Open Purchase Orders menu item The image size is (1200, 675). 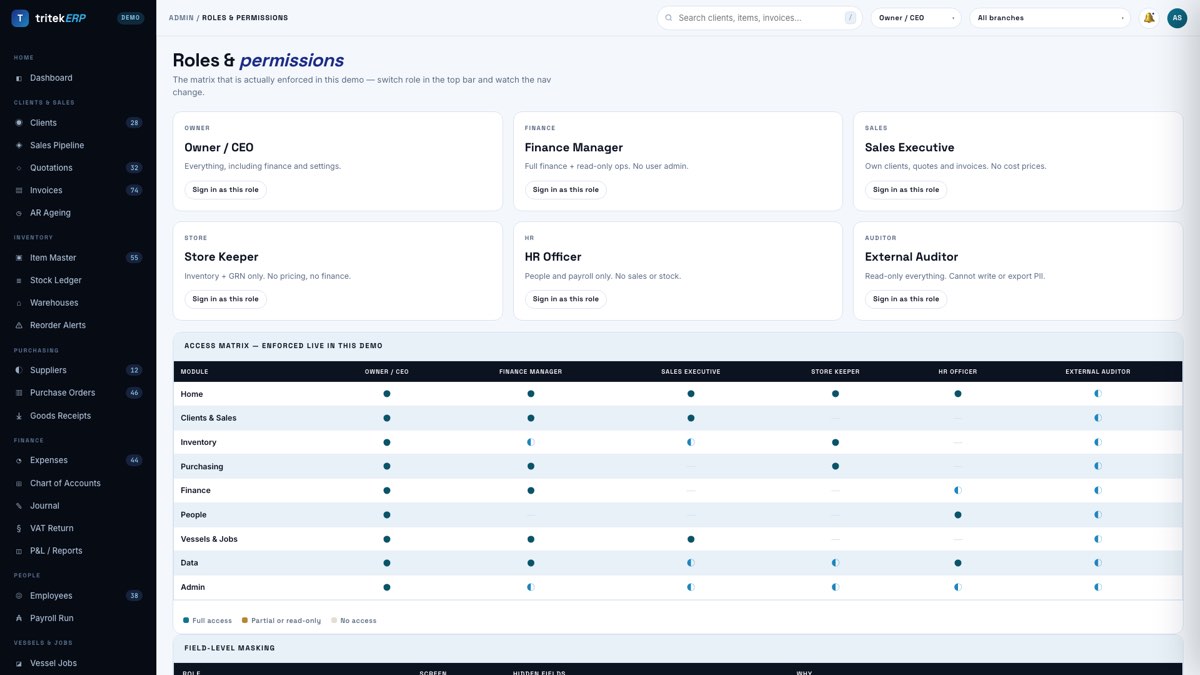pos(78,393)
